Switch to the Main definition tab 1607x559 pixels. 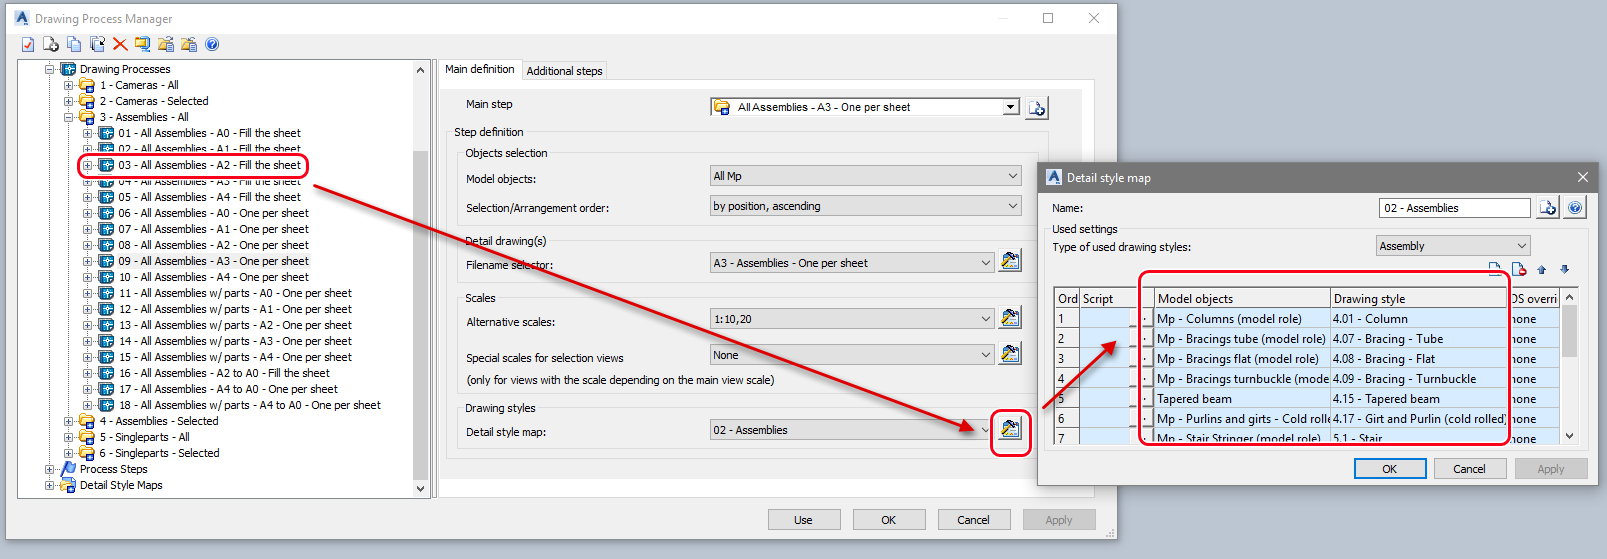coord(480,69)
